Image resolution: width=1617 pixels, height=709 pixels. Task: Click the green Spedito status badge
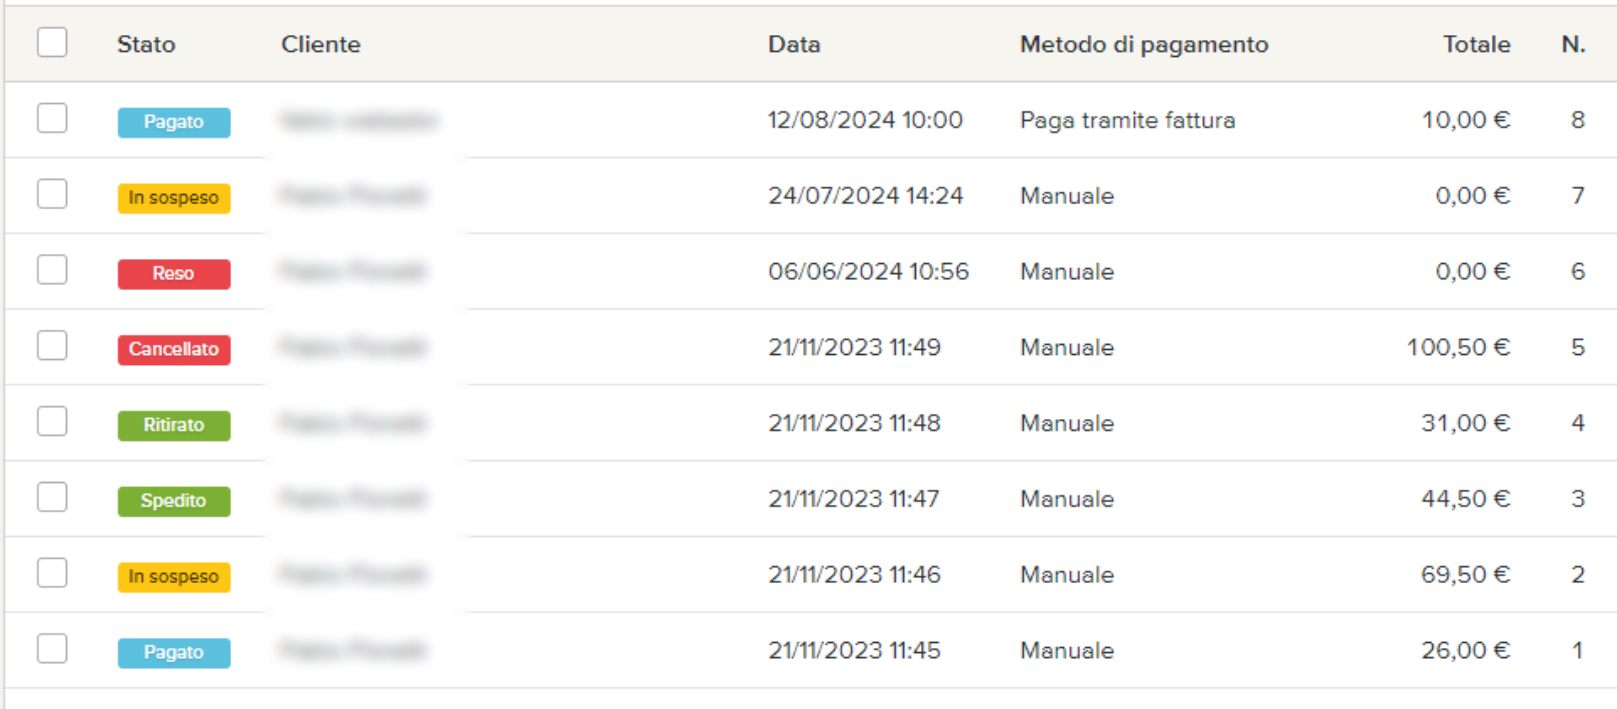[x=174, y=501]
